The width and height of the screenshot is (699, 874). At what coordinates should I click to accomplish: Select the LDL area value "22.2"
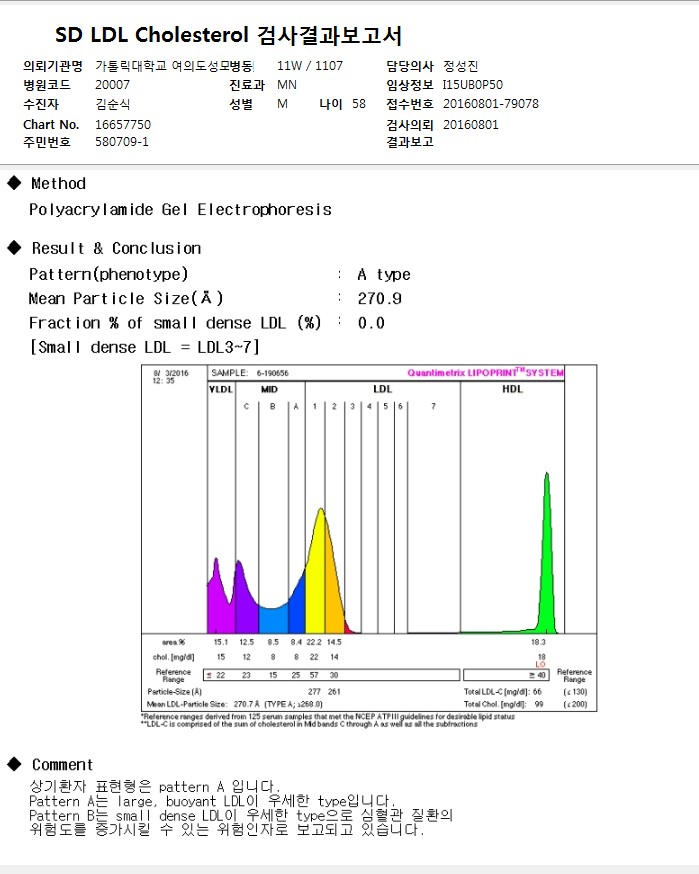pos(314,642)
